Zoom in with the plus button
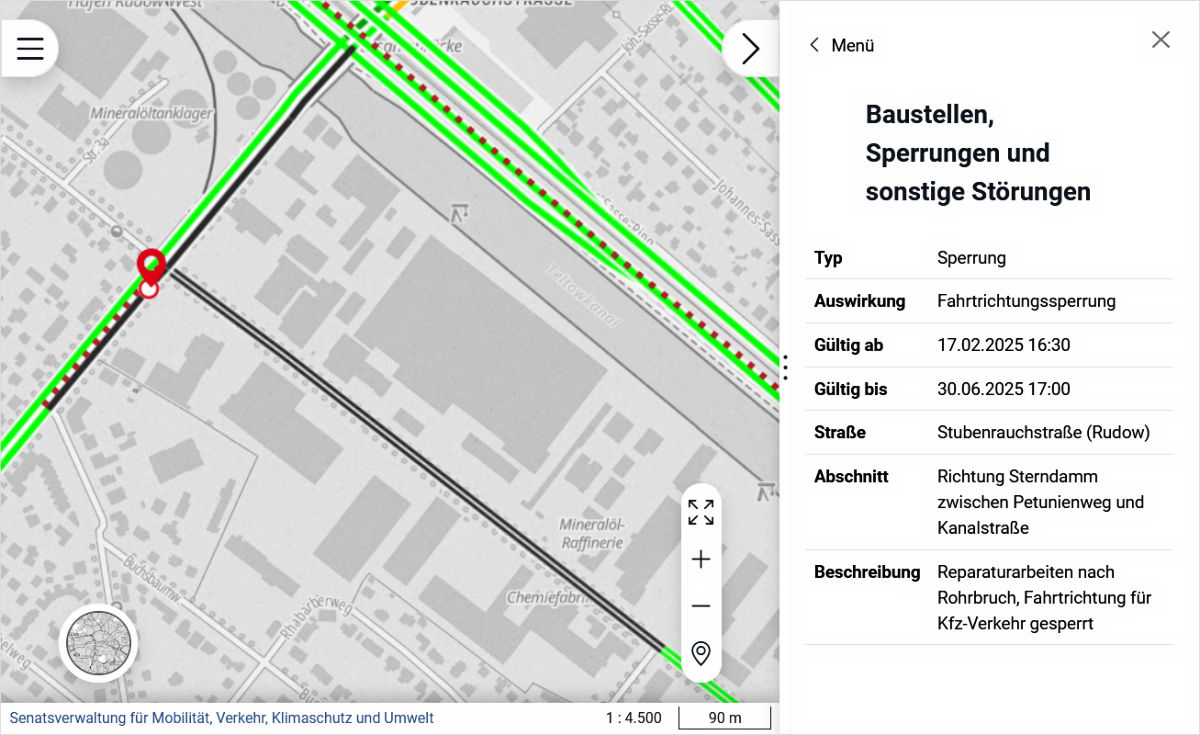This screenshot has width=1200, height=735. [x=701, y=559]
